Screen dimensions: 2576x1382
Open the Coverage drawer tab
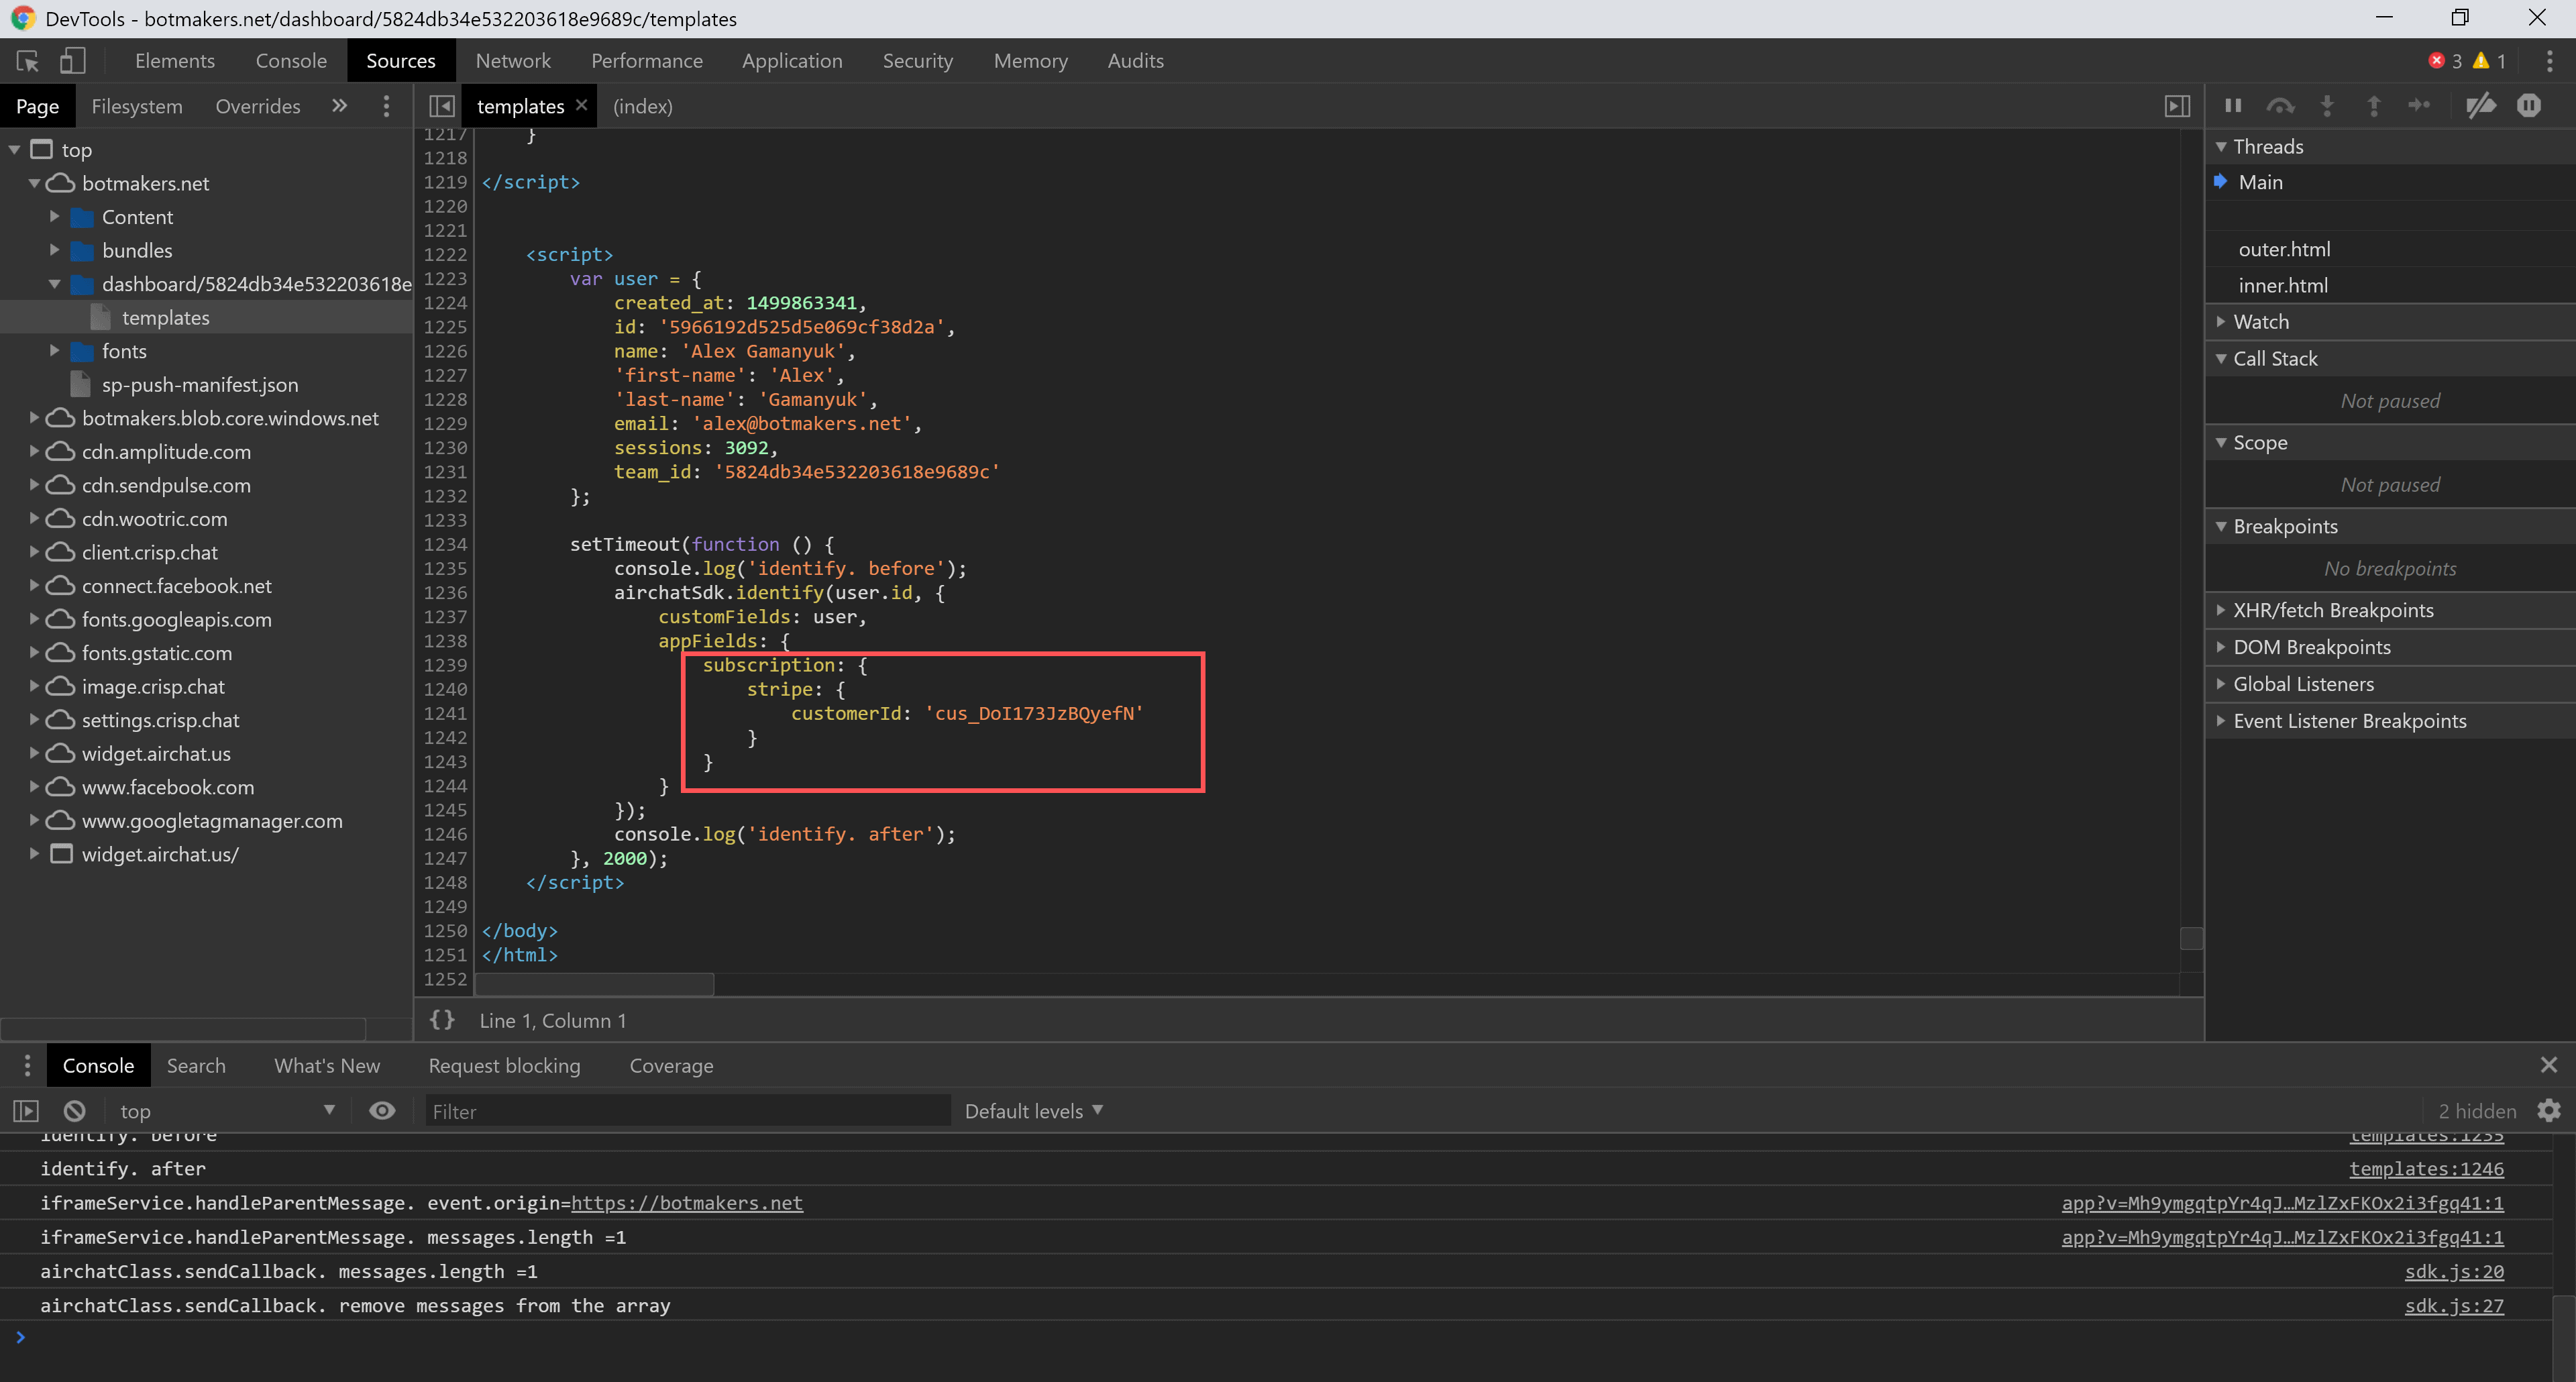(671, 1066)
